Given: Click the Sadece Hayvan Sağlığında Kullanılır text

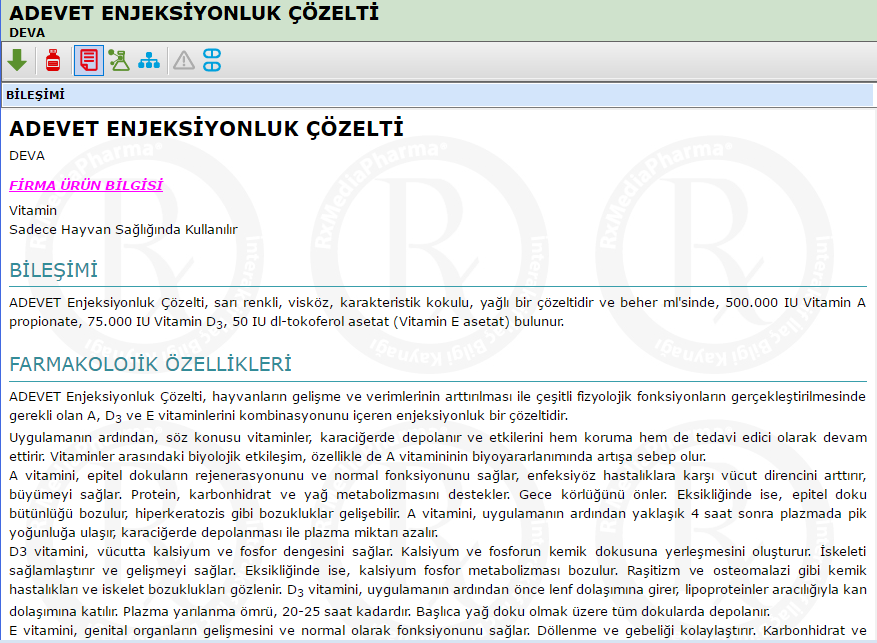Looking at the screenshot, I should tap(123, 229).
